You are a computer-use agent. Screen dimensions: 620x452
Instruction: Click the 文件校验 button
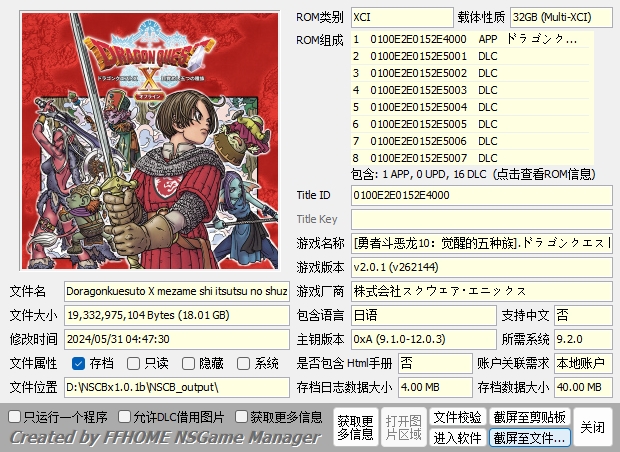[x=457, y=417]
